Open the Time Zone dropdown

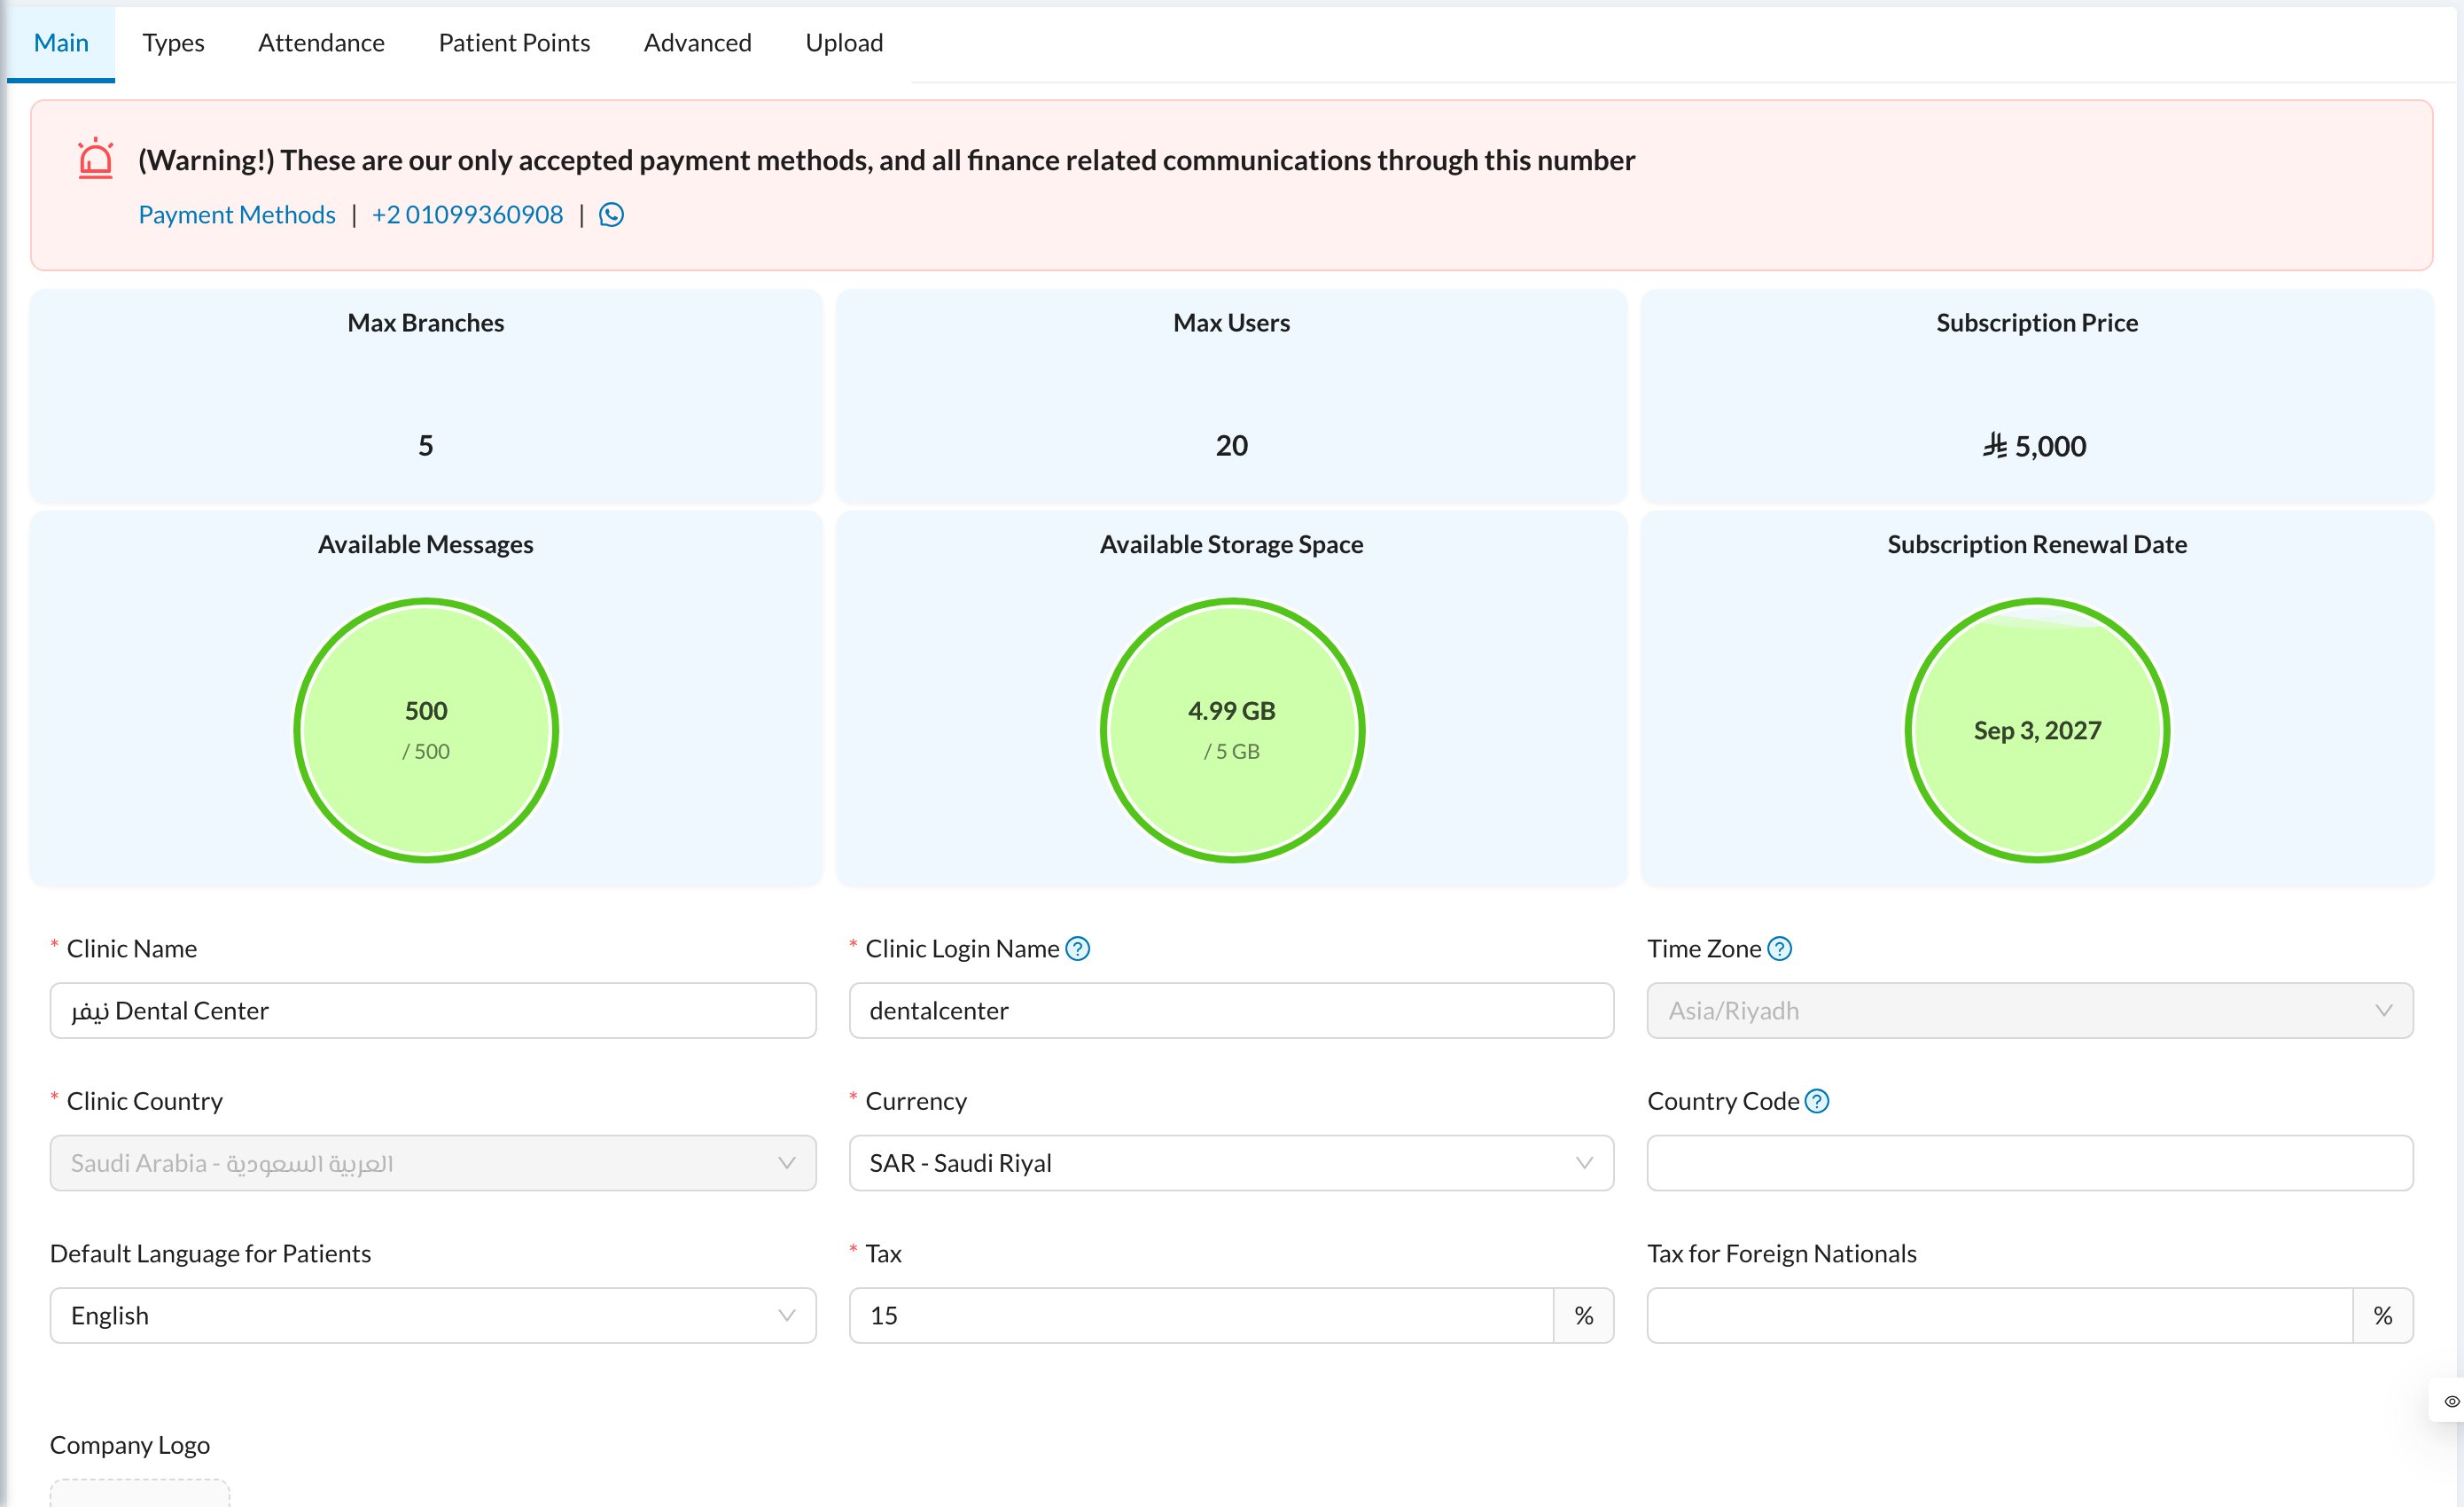pos(2029,1011)
